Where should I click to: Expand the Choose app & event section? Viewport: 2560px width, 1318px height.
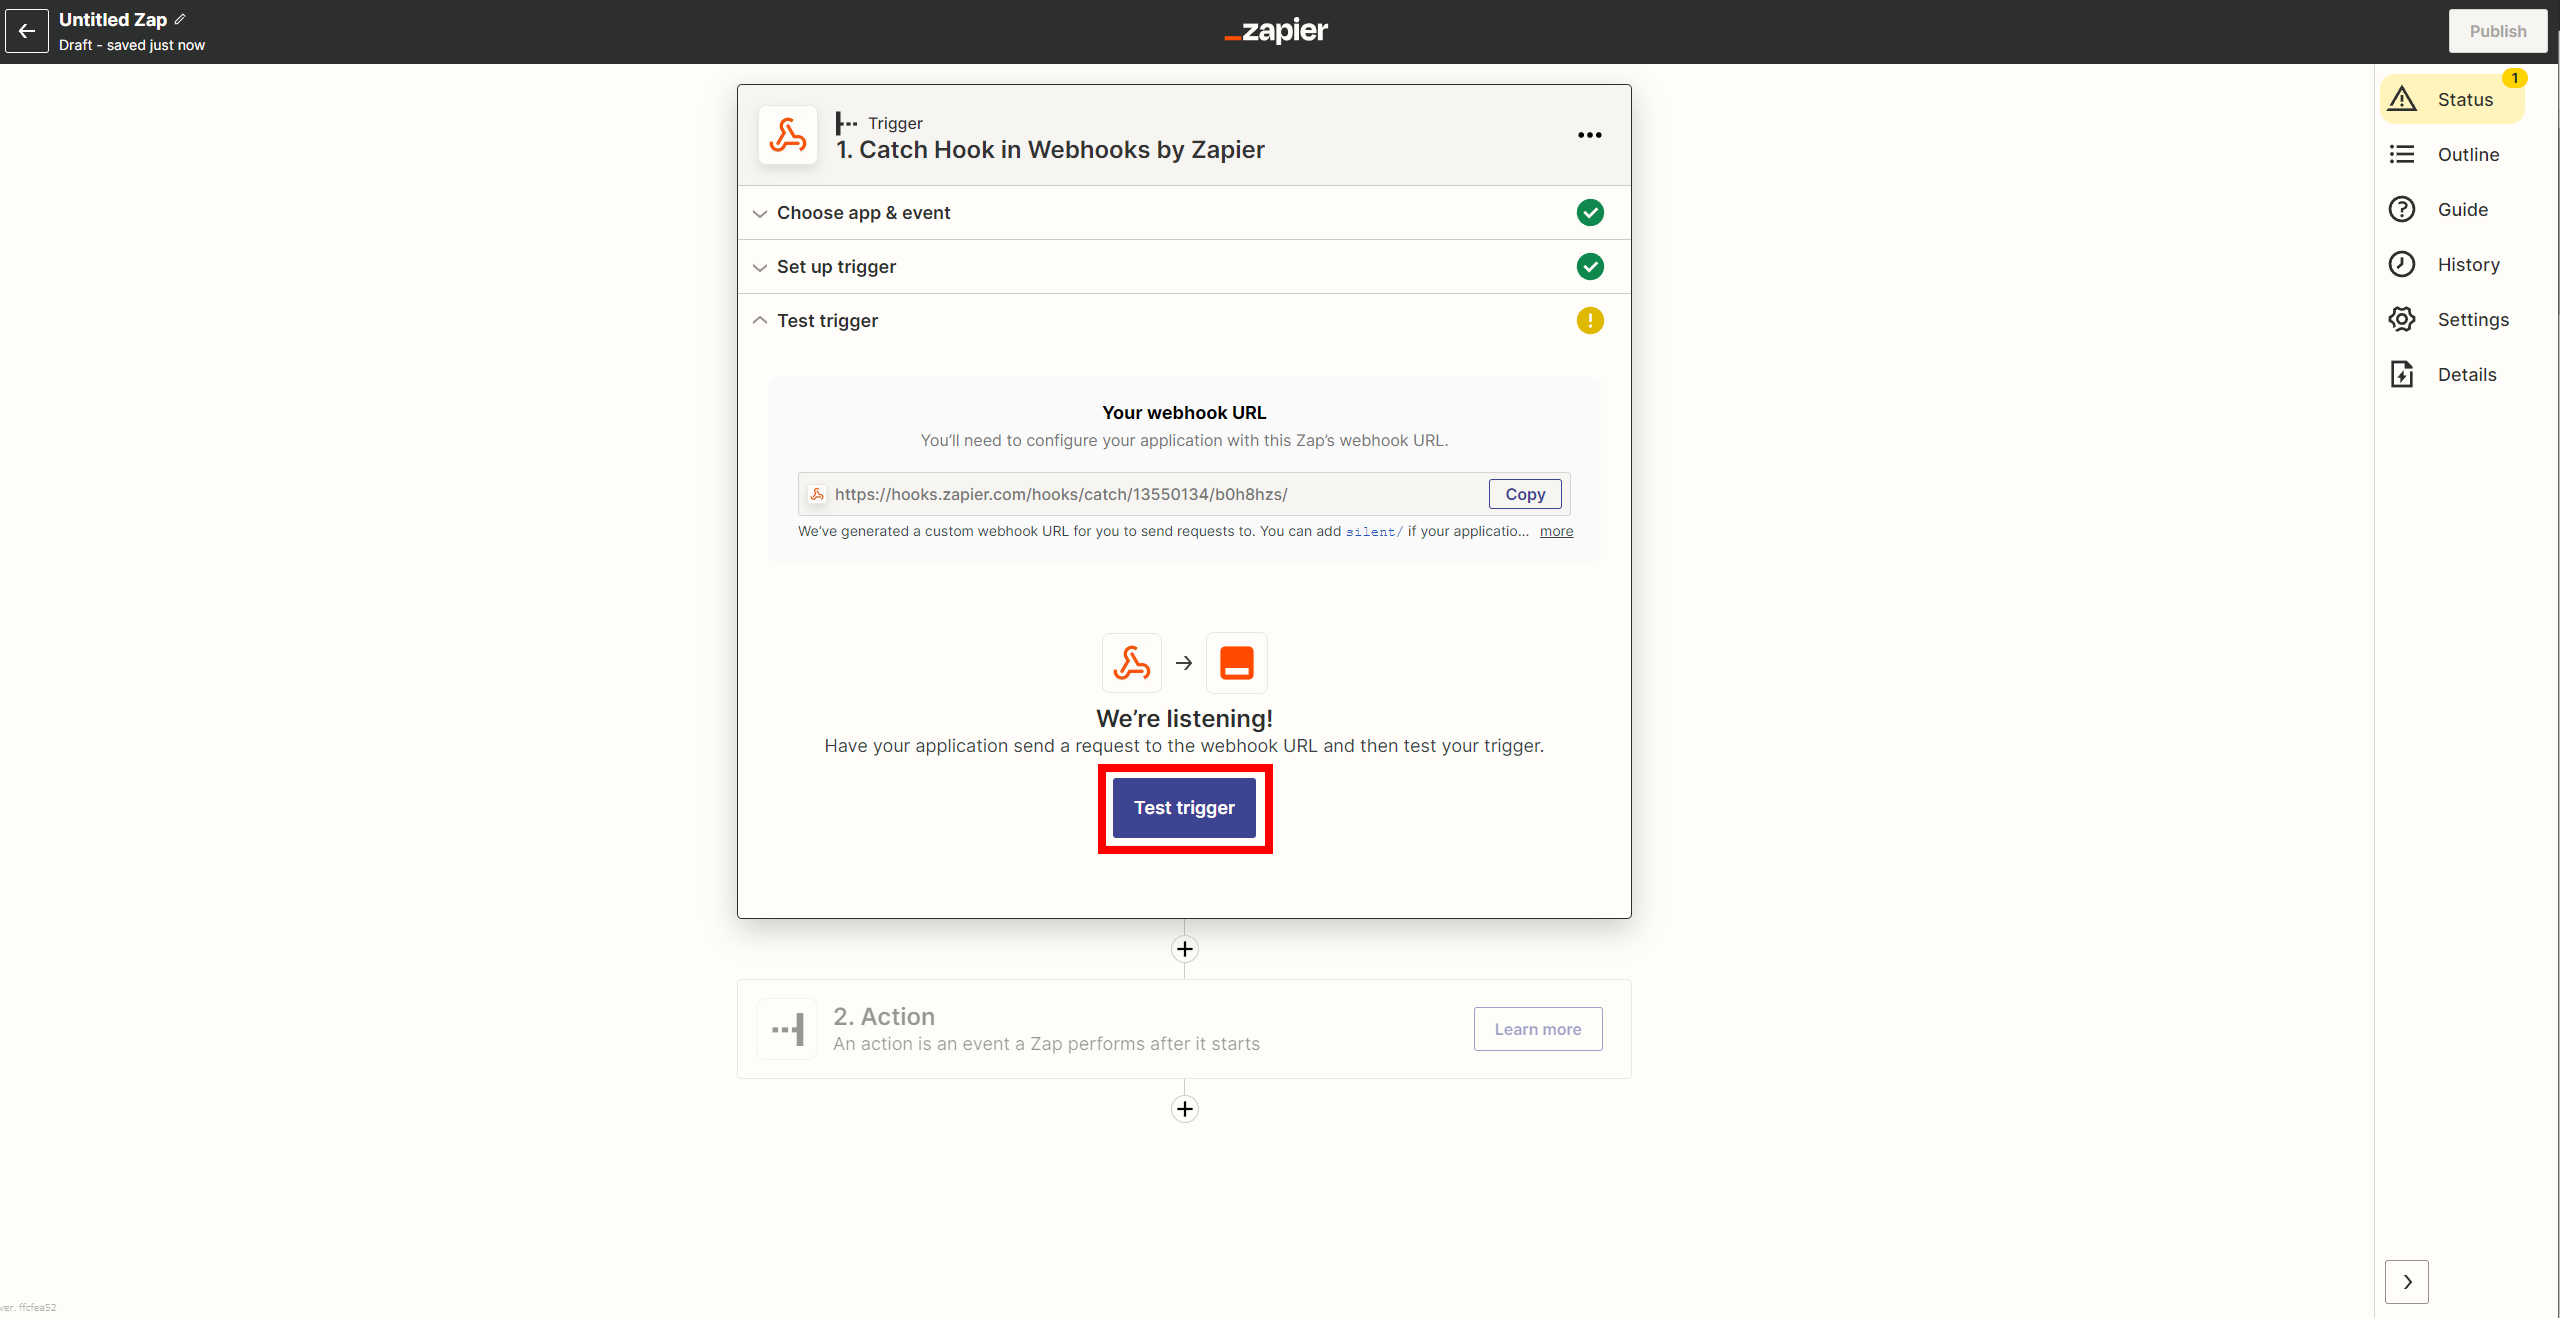tap(863, 213)
